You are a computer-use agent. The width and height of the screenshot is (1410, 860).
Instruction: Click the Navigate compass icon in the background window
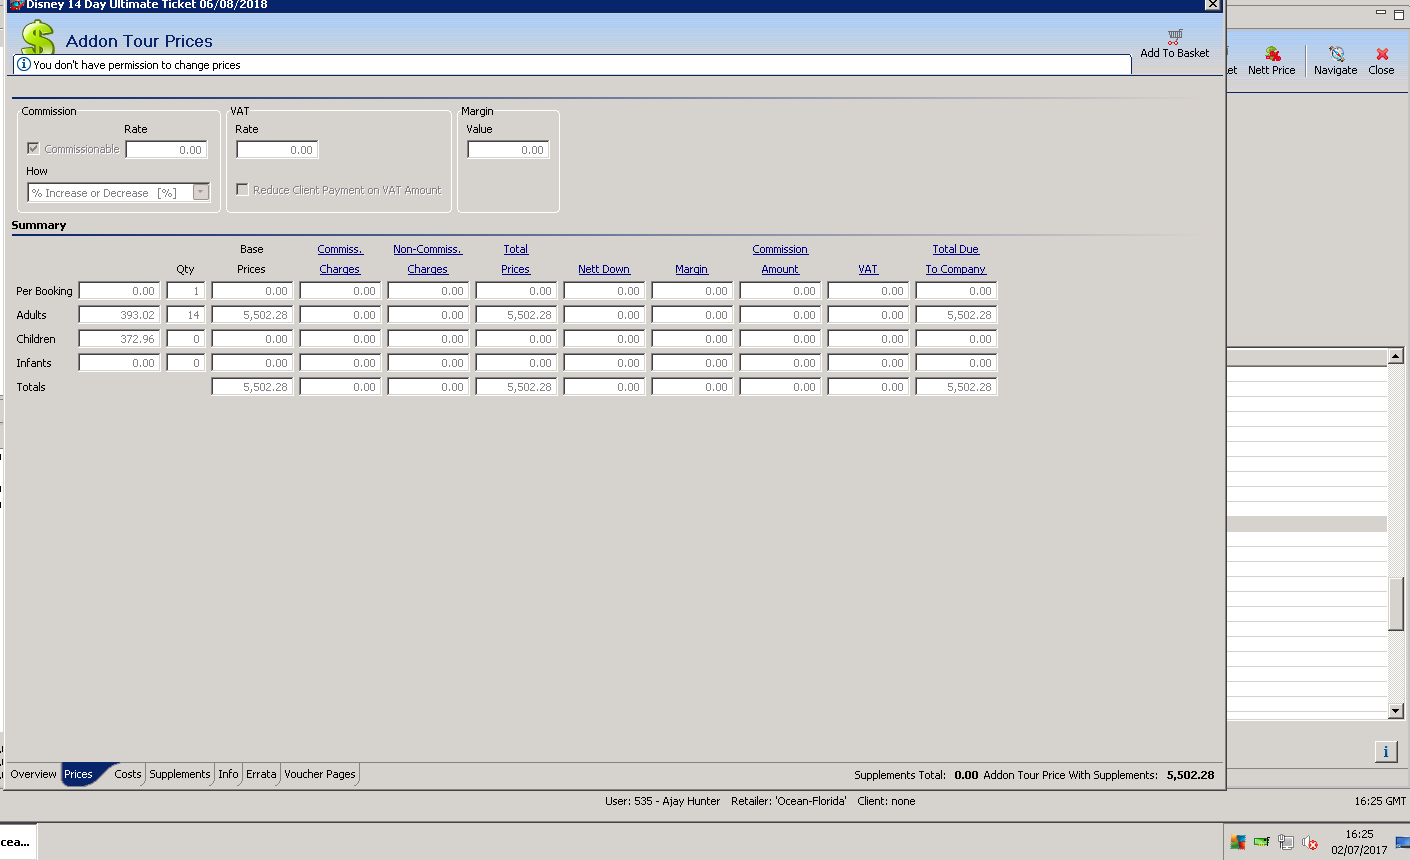1336,54
